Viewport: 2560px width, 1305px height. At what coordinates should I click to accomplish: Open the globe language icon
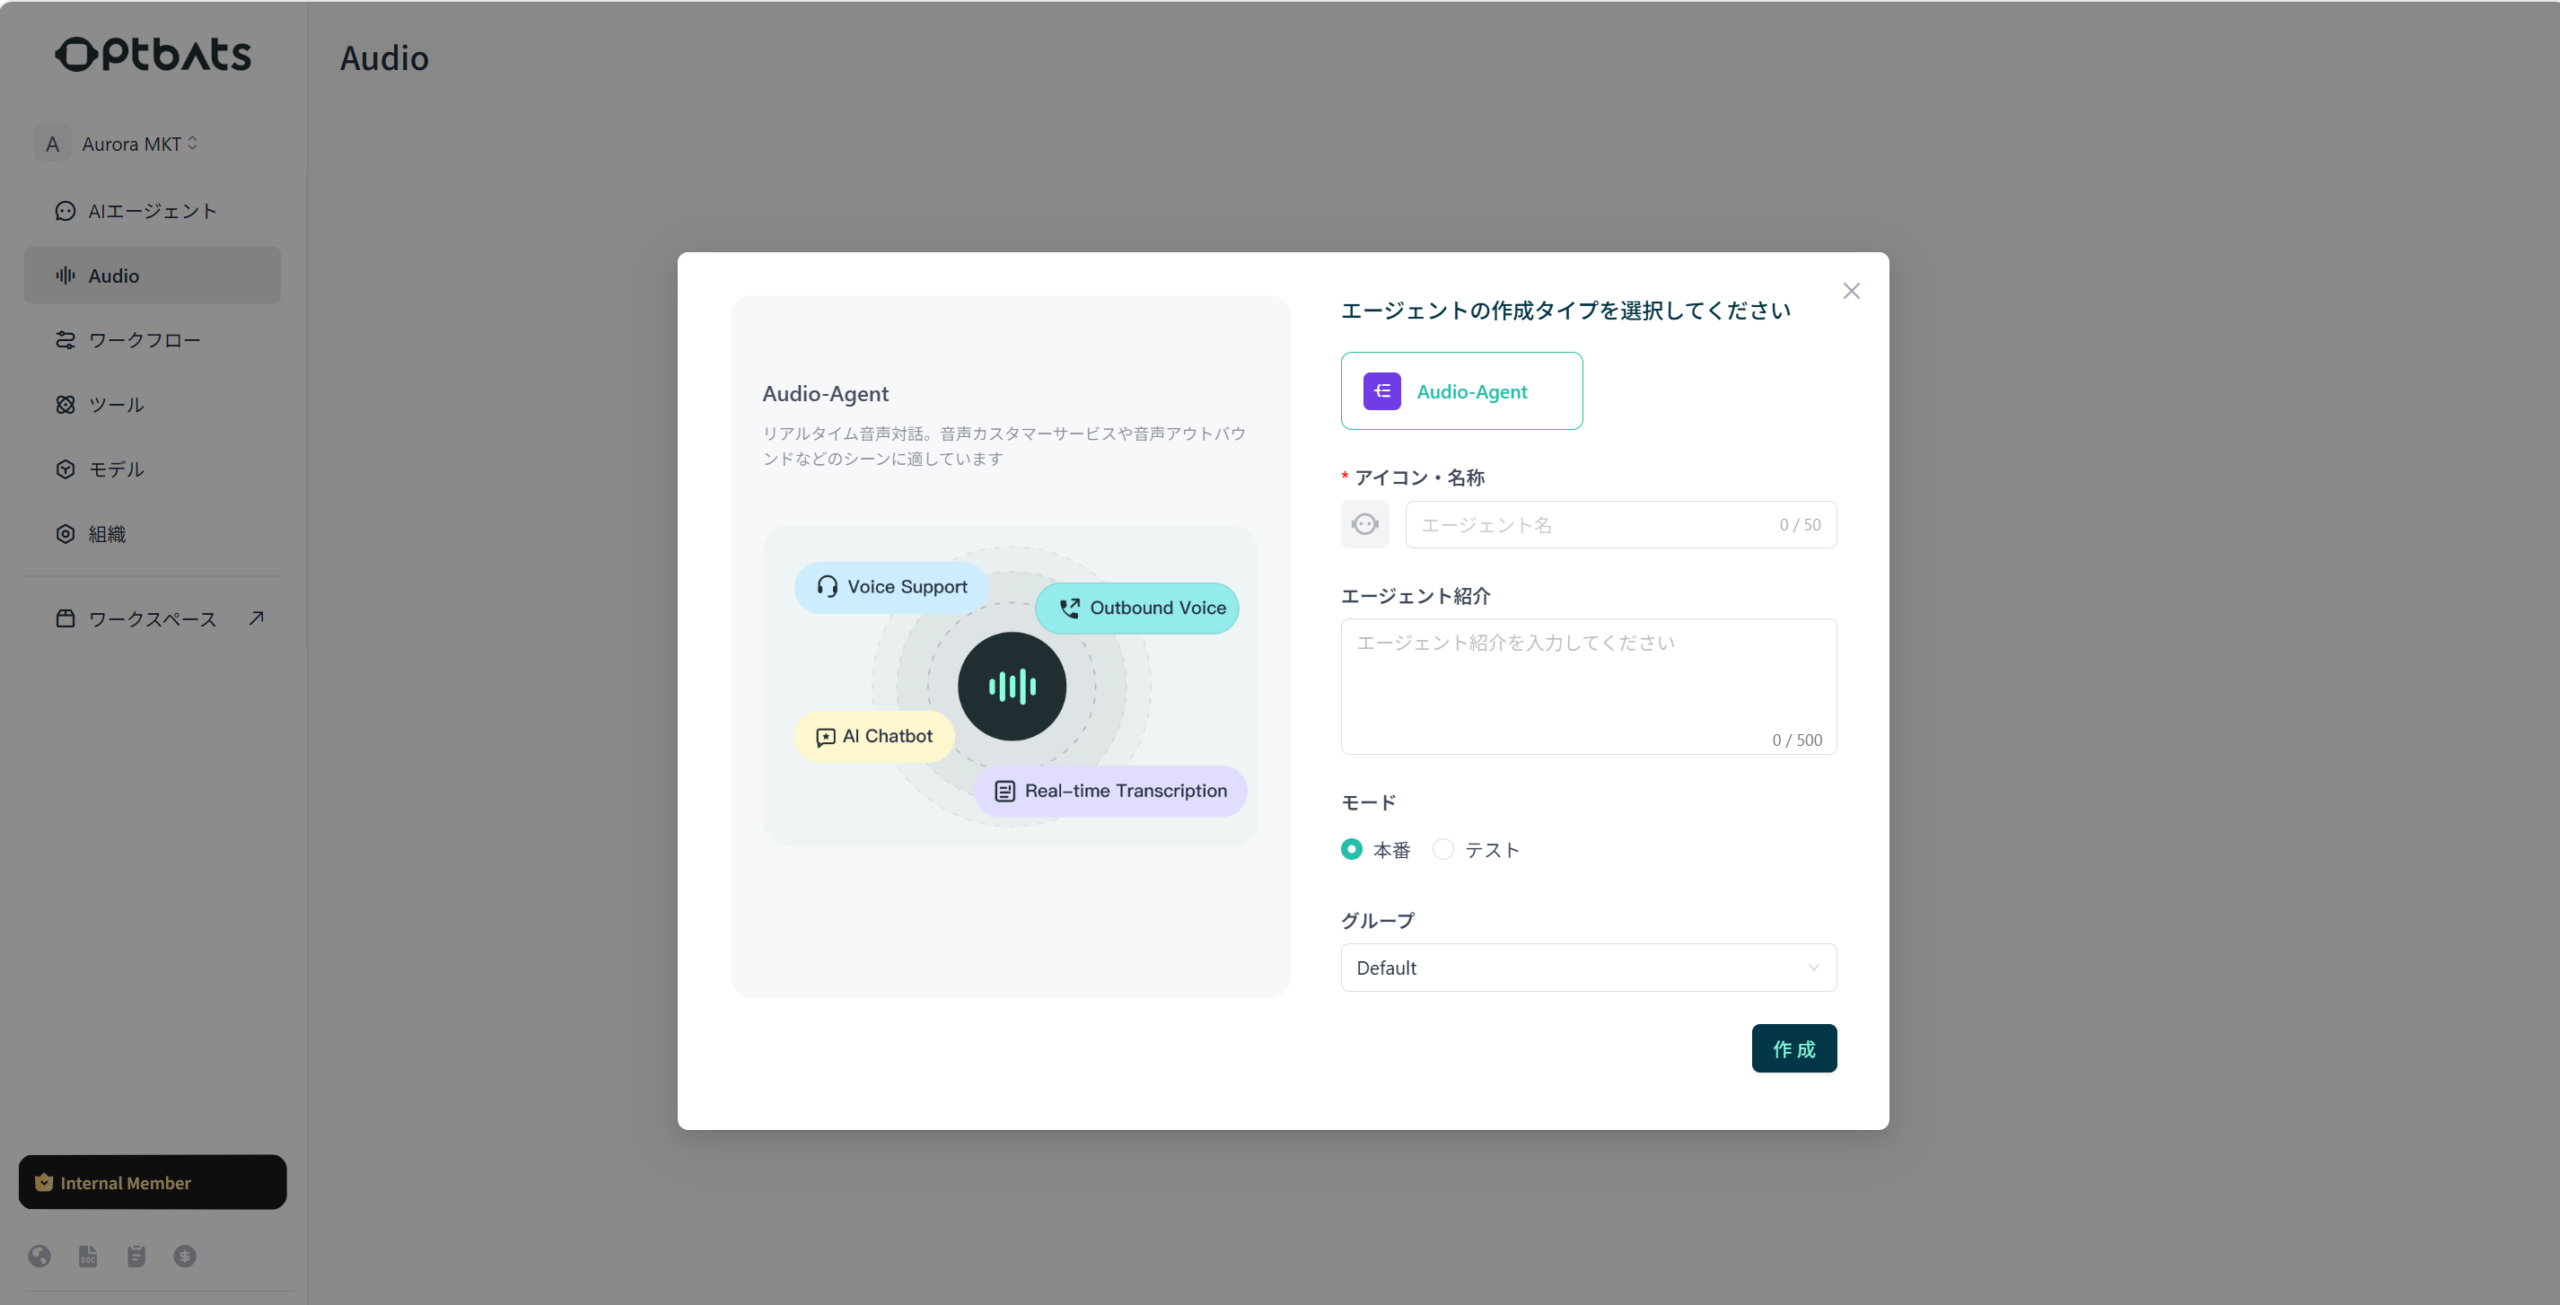[40, 1256]
